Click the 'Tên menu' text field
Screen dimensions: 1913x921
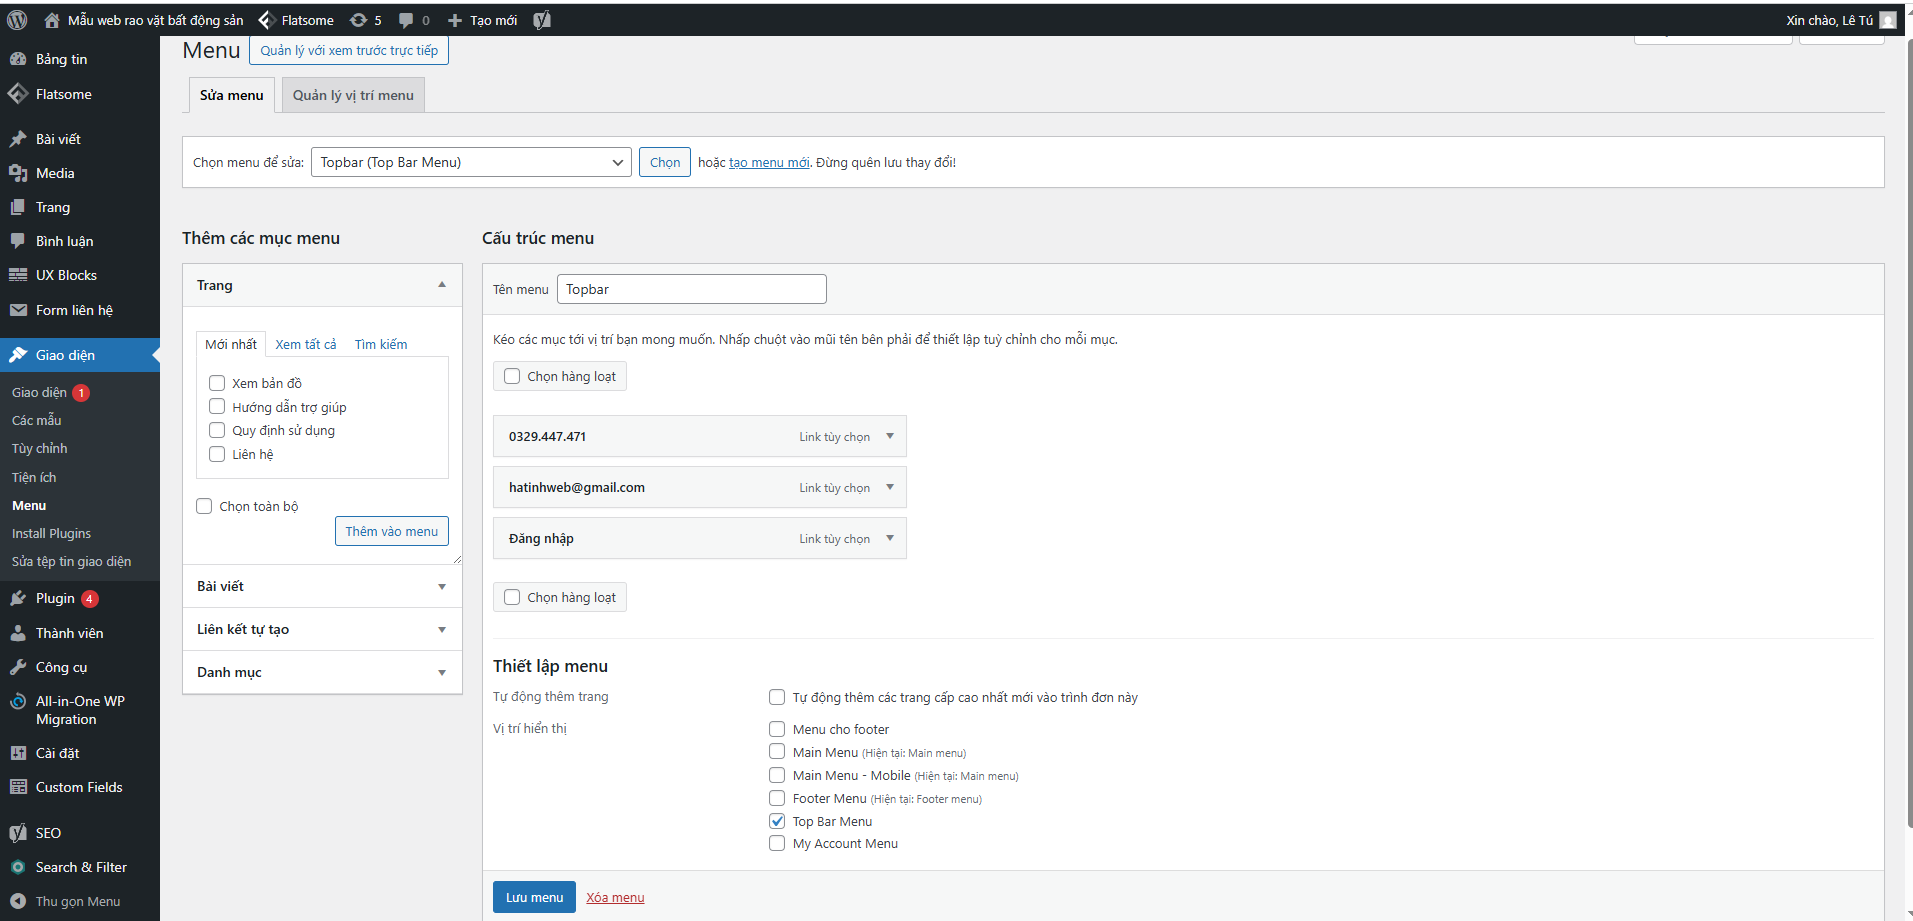(691, 289)
